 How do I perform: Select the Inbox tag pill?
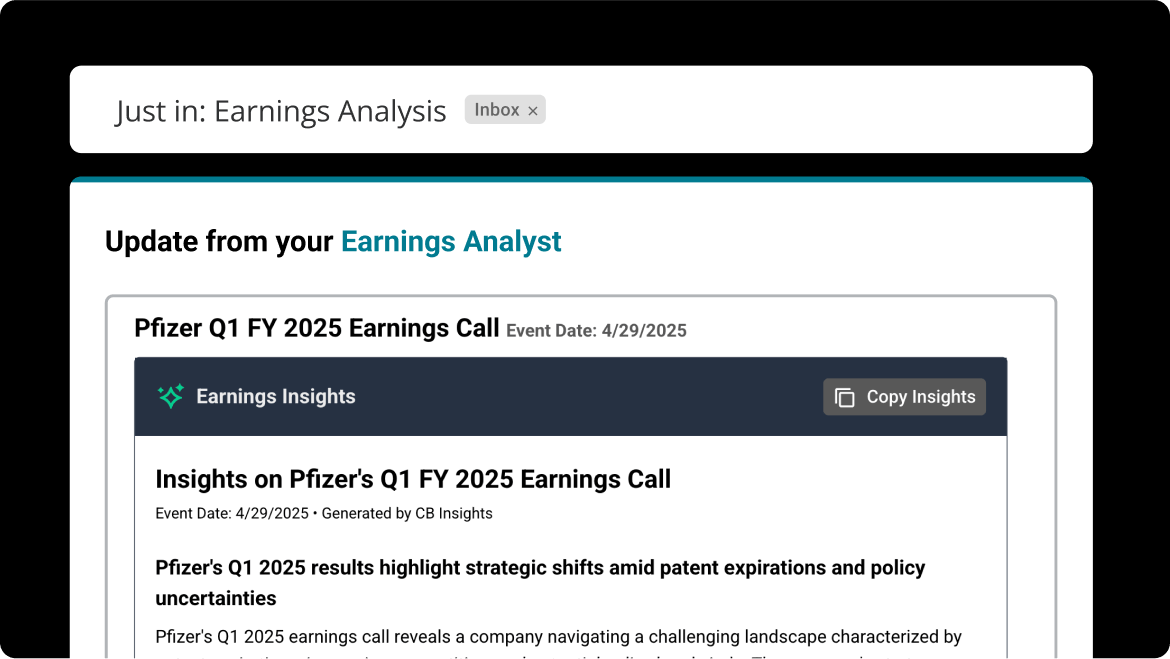[504, 109]
